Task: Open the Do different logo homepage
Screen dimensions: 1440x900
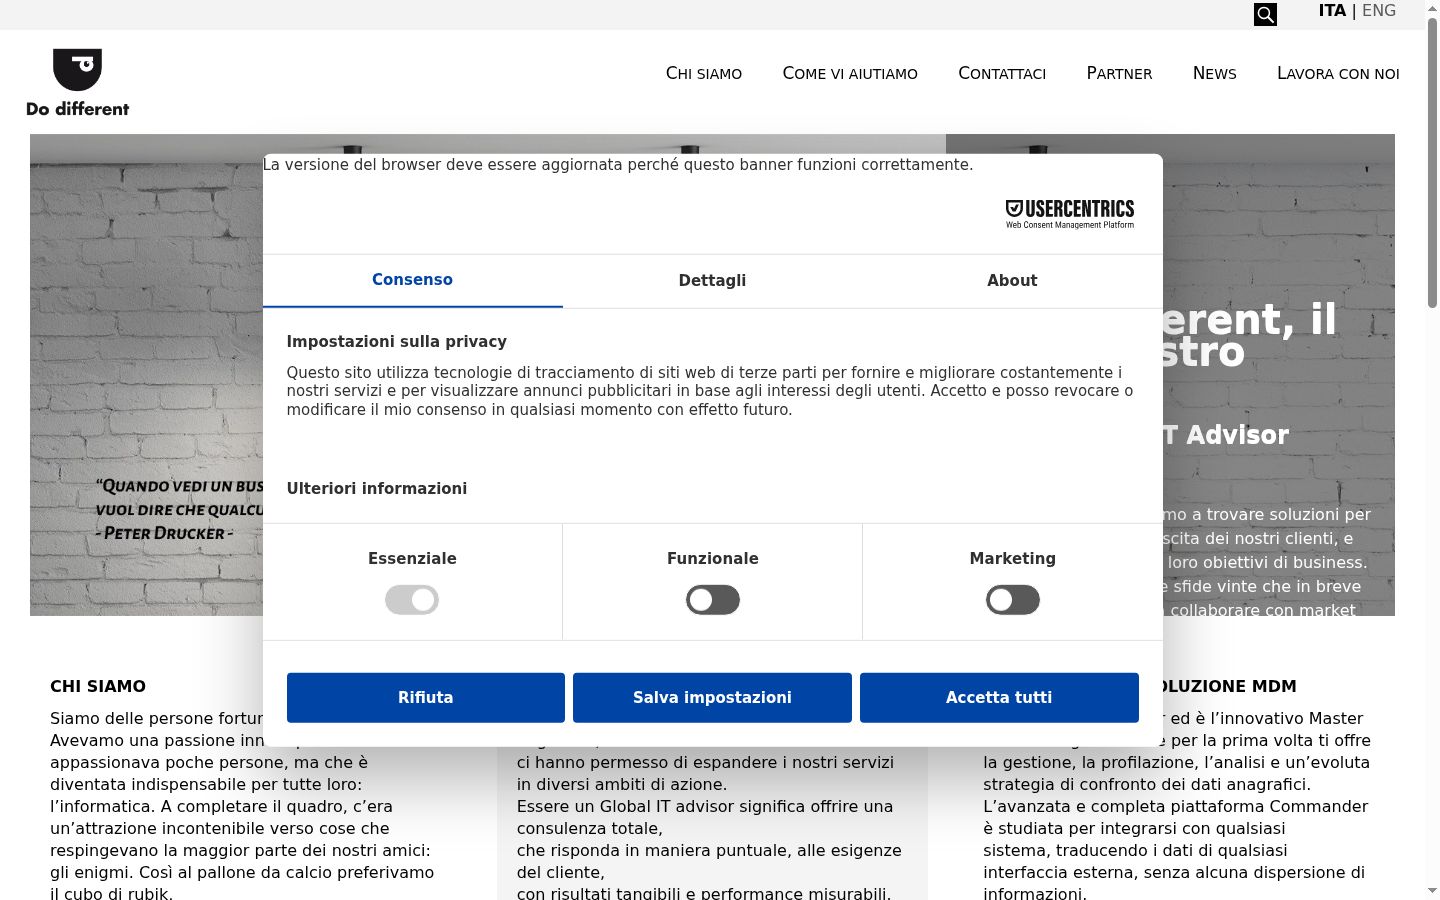Action: (x=77, y=83)
